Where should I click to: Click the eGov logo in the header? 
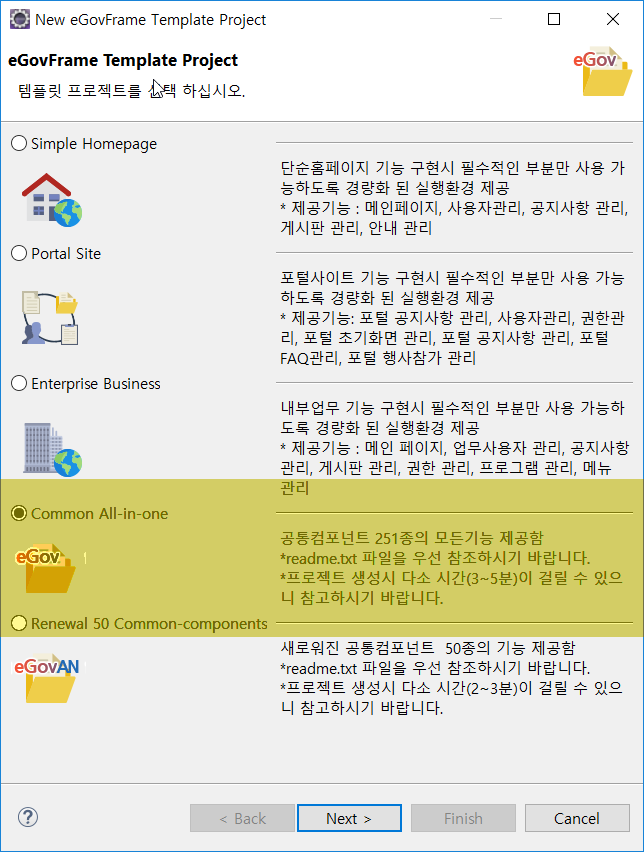[x=603, y=71]
